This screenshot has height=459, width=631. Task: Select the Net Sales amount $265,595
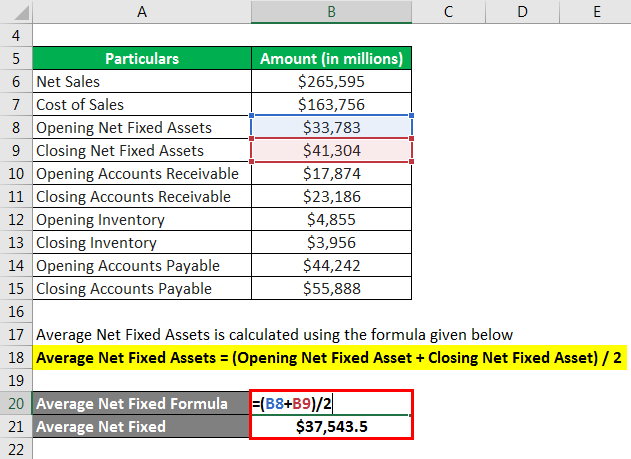[331, 81]
